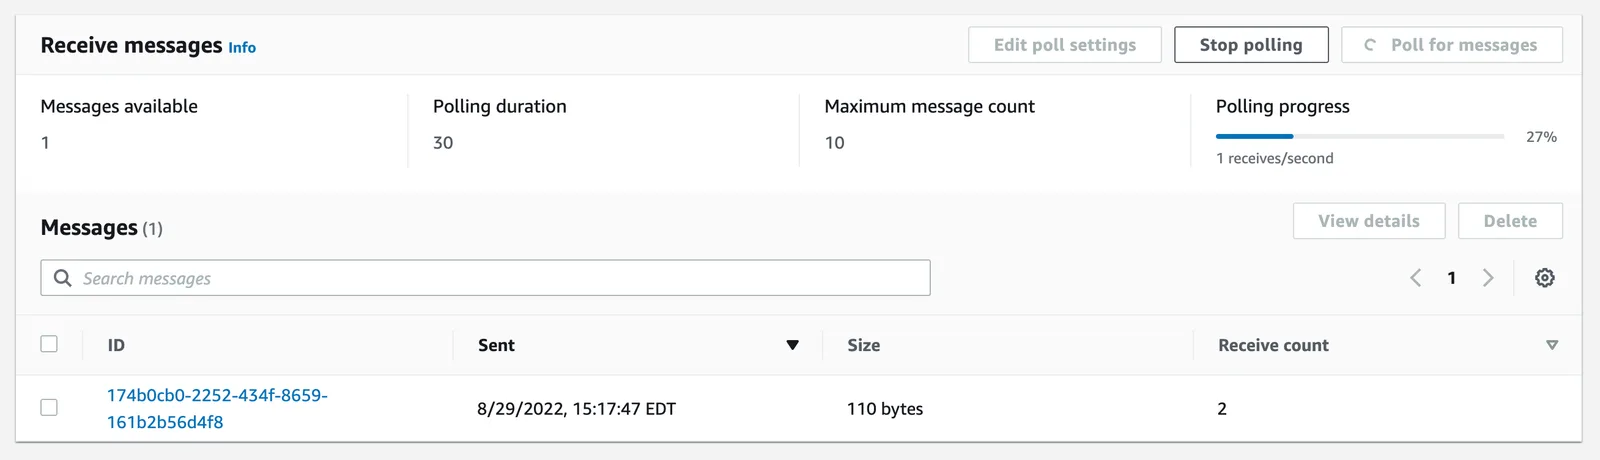This screenshot has width=1600, height=460.
Task: Open the table preferences gear icon
Action: click(1544, 278)
